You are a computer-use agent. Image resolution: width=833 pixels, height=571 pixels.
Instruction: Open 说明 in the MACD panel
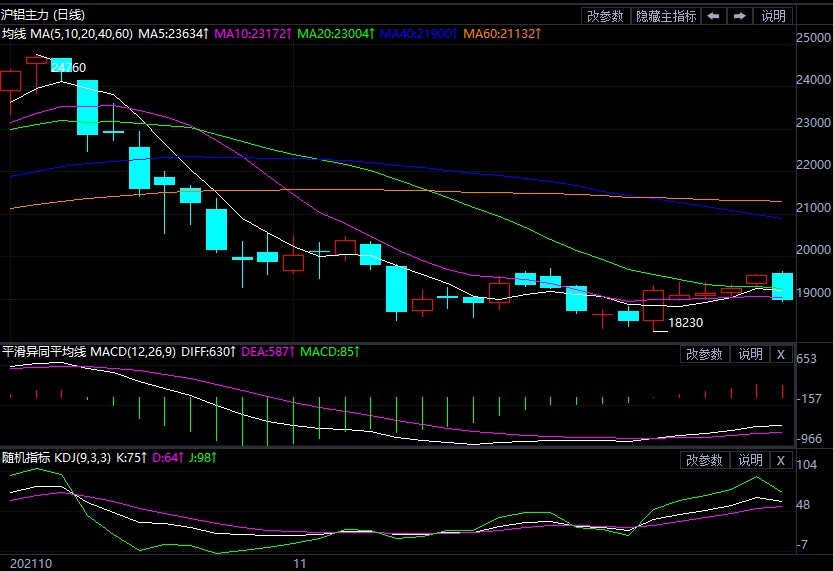[x=750, y=354]
